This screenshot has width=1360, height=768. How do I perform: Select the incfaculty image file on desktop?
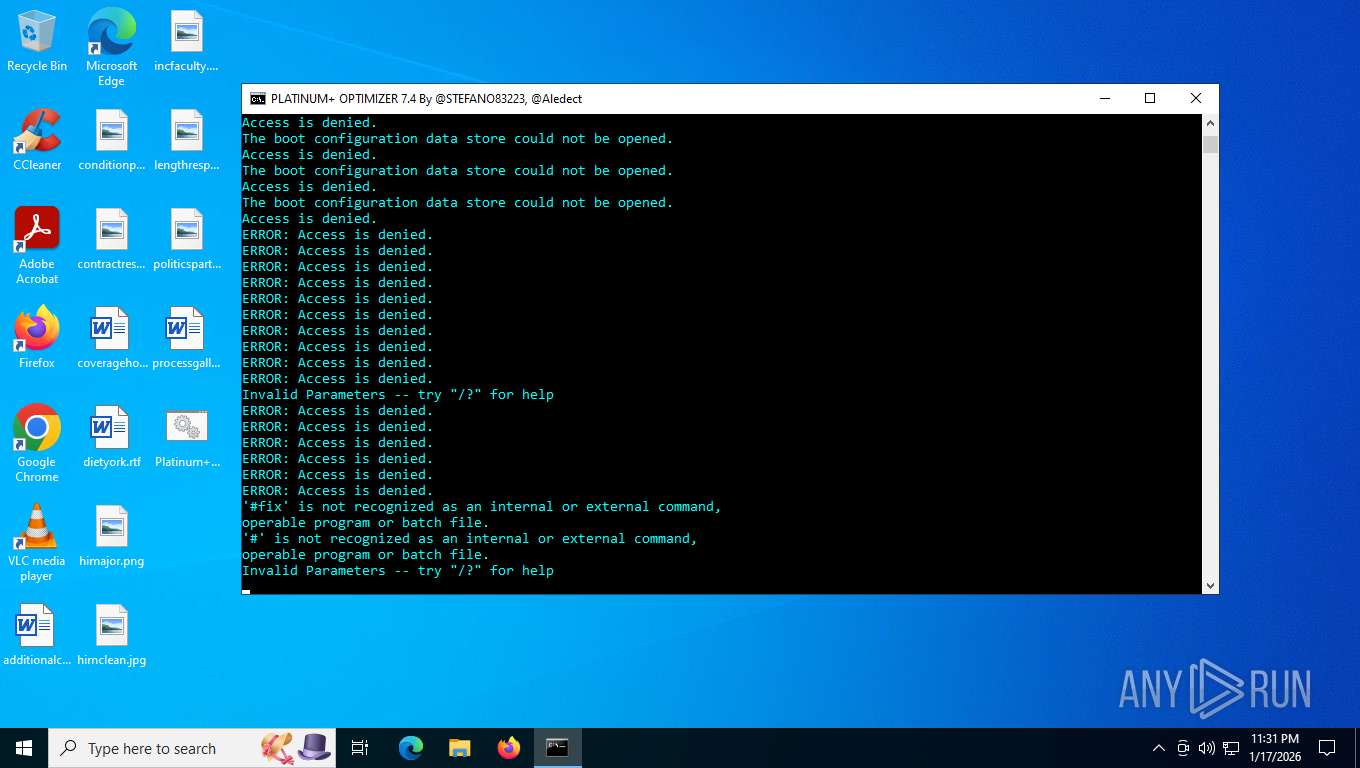click(186, 42)
